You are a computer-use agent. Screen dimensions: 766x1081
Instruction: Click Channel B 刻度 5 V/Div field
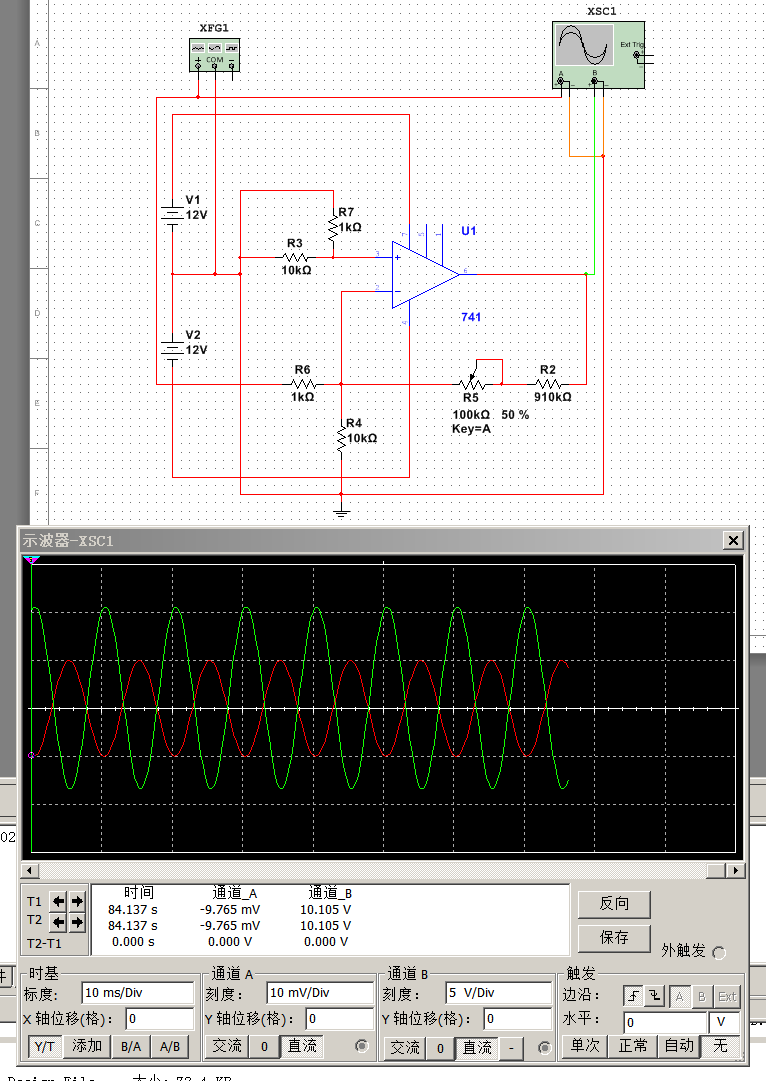pos(498,993)
